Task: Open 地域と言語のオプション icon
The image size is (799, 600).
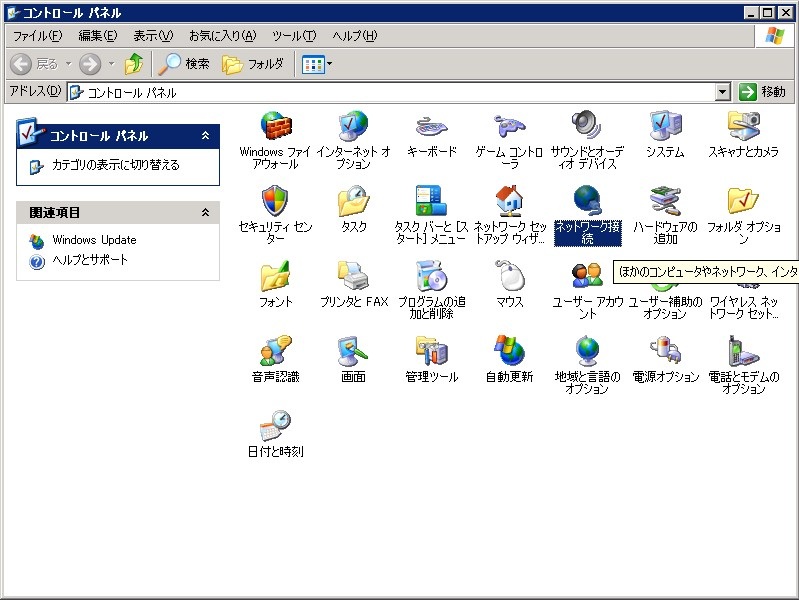Action: click(587, 351)
